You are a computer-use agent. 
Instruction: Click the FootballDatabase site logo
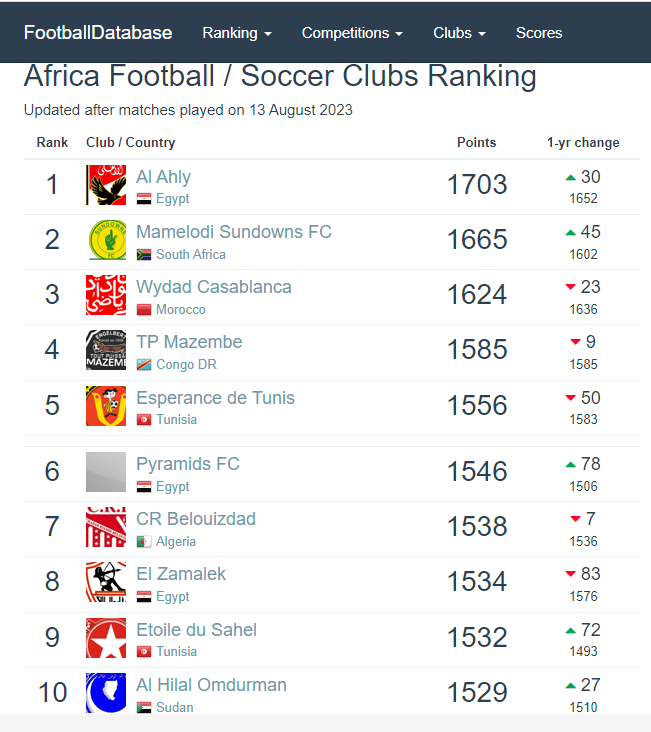point(98,33)
